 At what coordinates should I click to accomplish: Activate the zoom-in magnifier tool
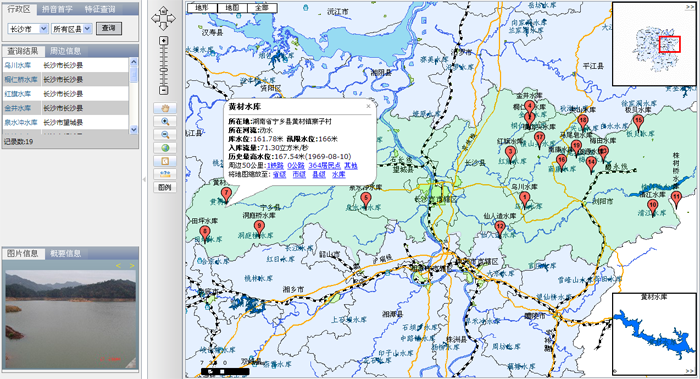165,121
